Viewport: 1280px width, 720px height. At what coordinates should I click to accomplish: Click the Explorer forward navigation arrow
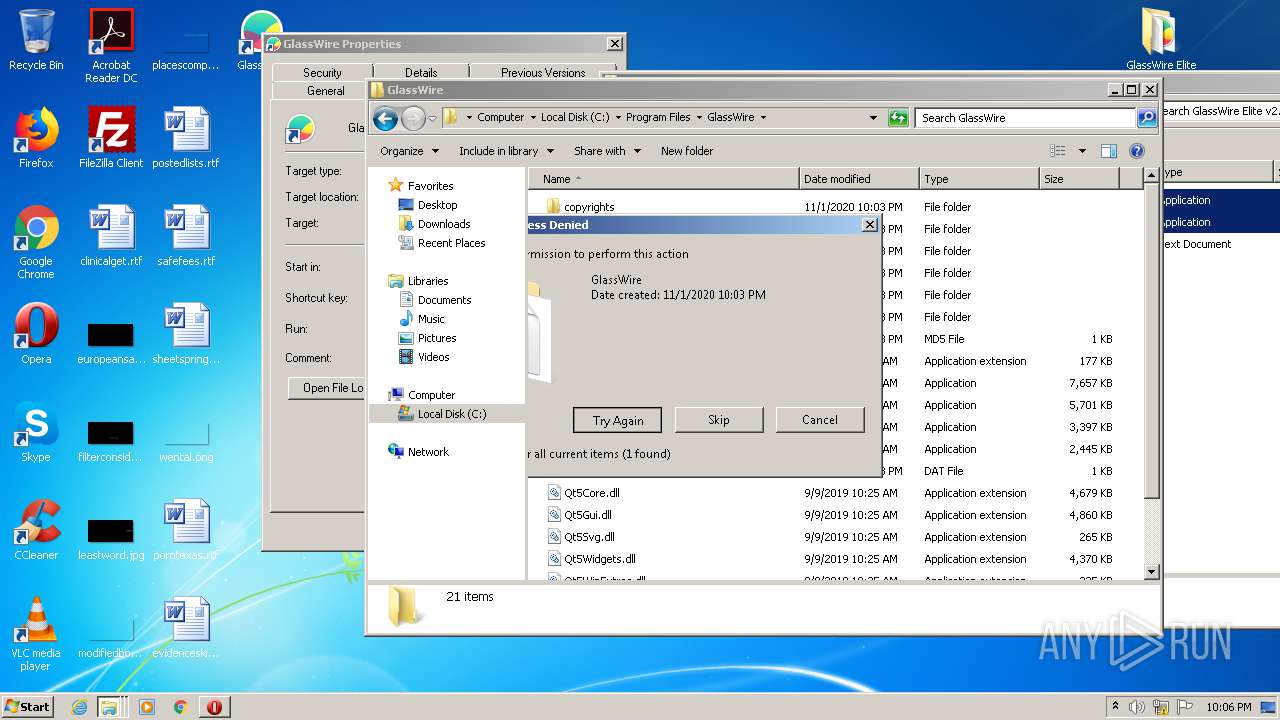pyautogui.click(x=412, y=118)
